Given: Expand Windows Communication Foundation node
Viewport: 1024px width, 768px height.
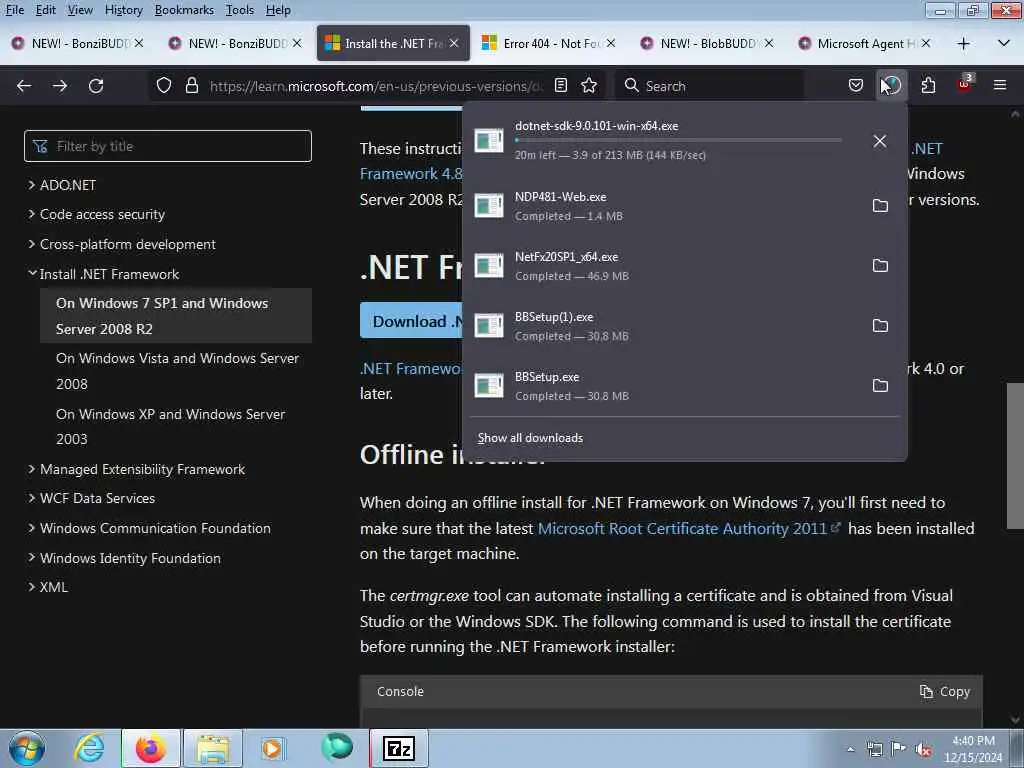Looking at the screenshot, I should [x=31, y=528].
